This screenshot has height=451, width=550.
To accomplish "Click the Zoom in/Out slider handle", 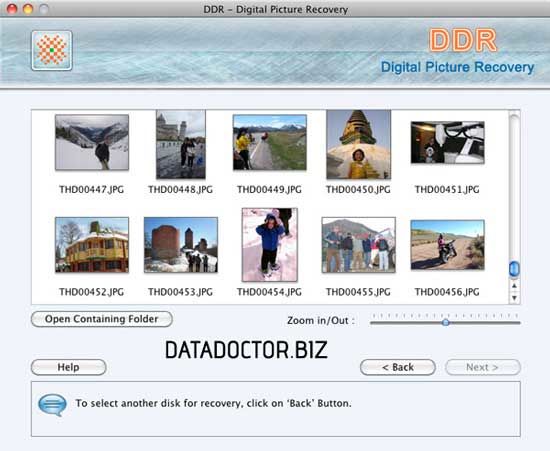I will [445, 322].
